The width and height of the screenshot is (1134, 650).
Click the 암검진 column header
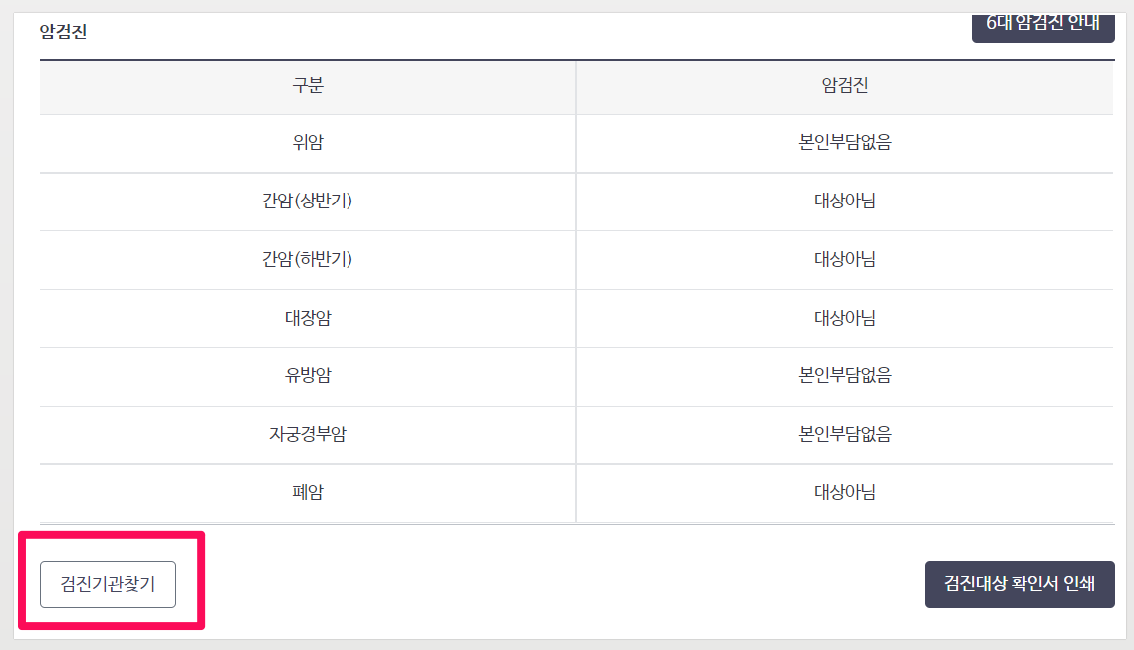[x=845, y=85]
